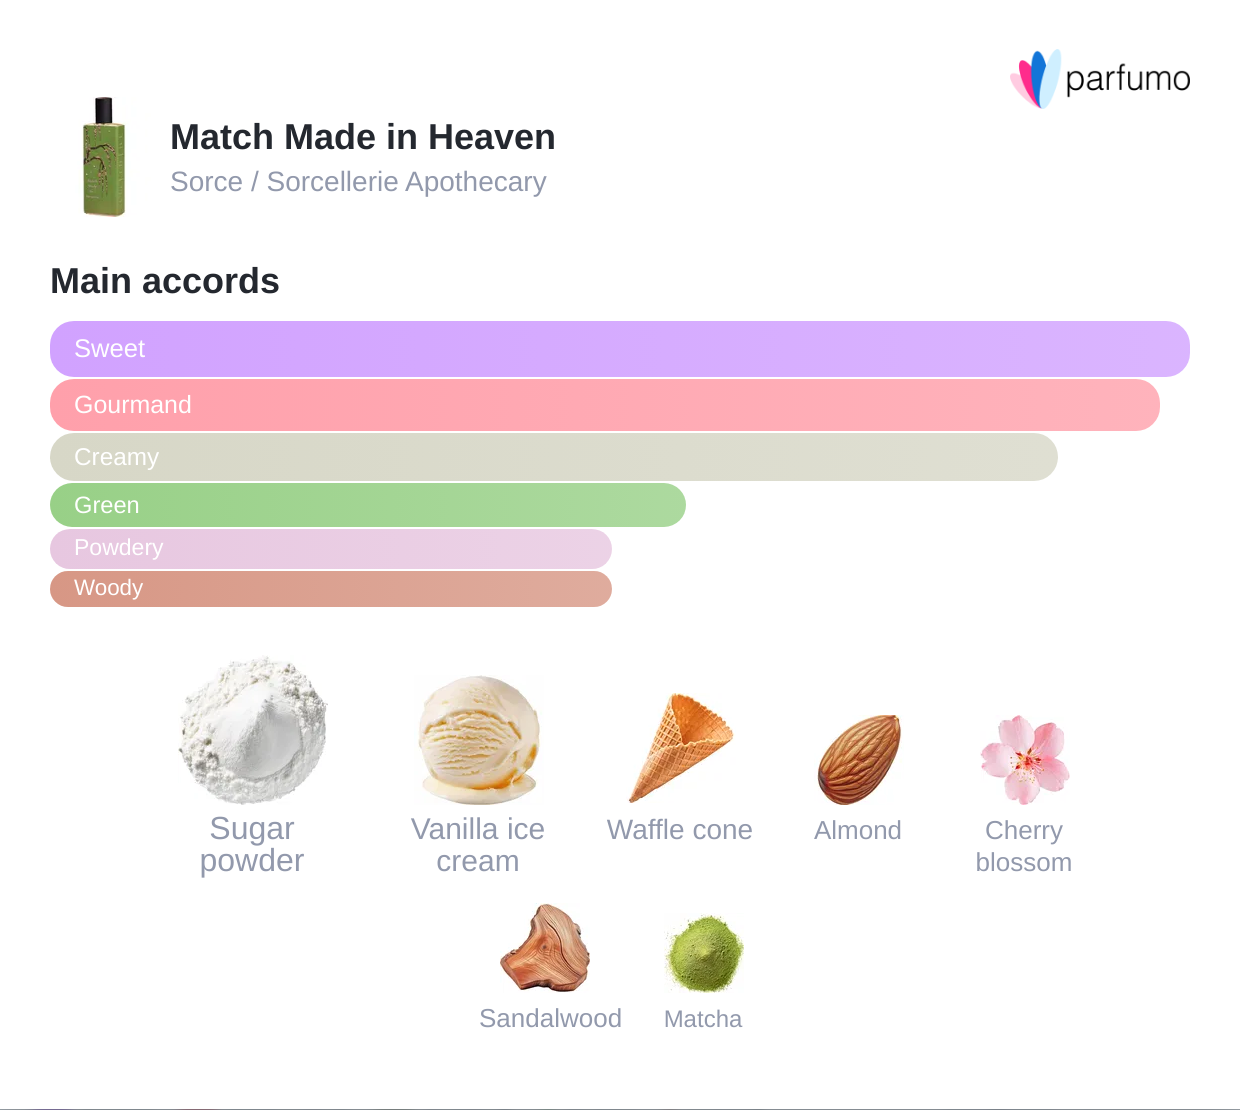
Task: Click the Matcha powder icon
Action: pos(704,953)
